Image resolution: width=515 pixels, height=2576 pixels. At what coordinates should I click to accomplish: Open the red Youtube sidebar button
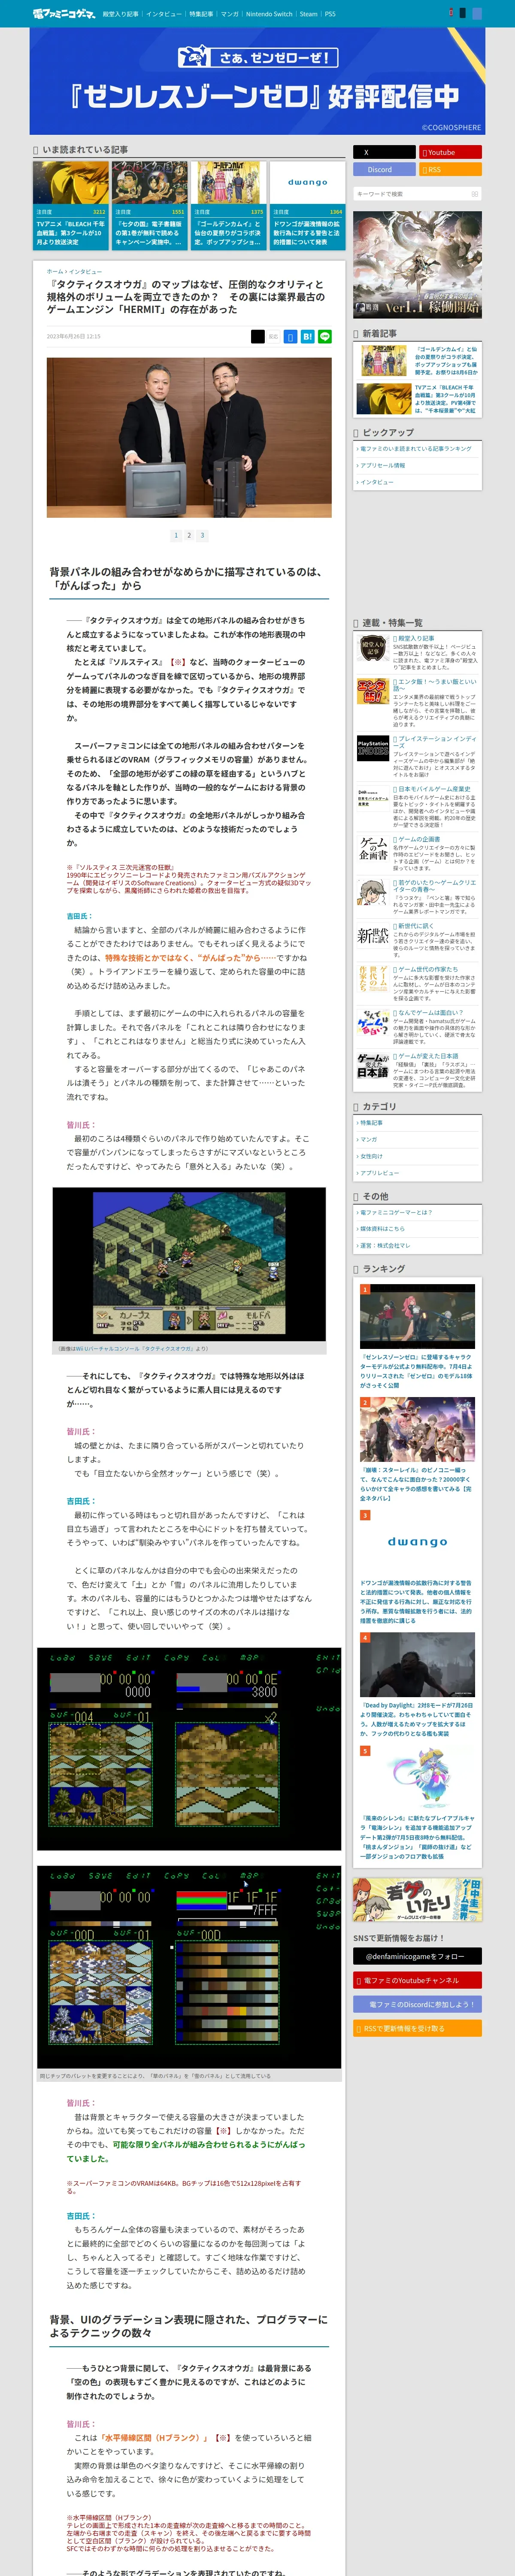pos(450,152)
